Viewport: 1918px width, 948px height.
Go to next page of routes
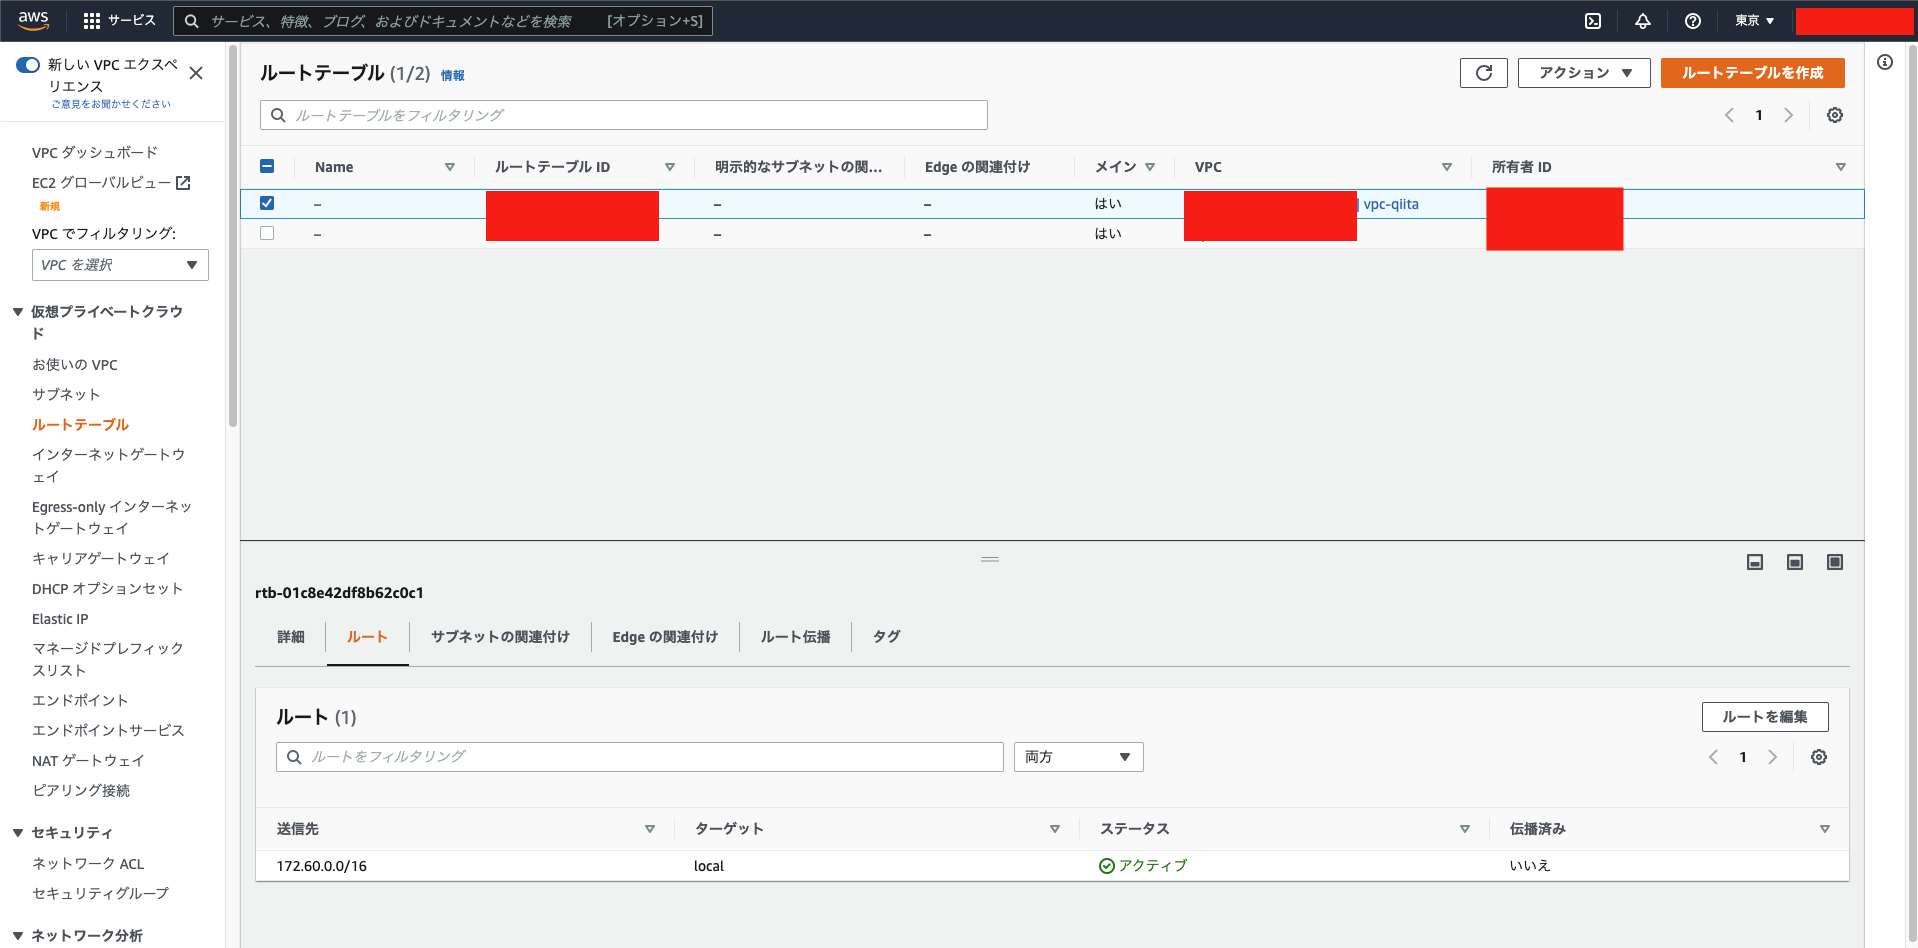pos(1773,757)
